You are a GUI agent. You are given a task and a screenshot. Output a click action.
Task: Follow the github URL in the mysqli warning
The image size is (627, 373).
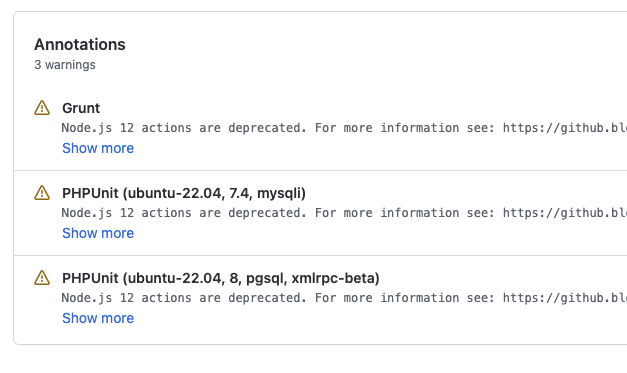click(x=565, y=213)
